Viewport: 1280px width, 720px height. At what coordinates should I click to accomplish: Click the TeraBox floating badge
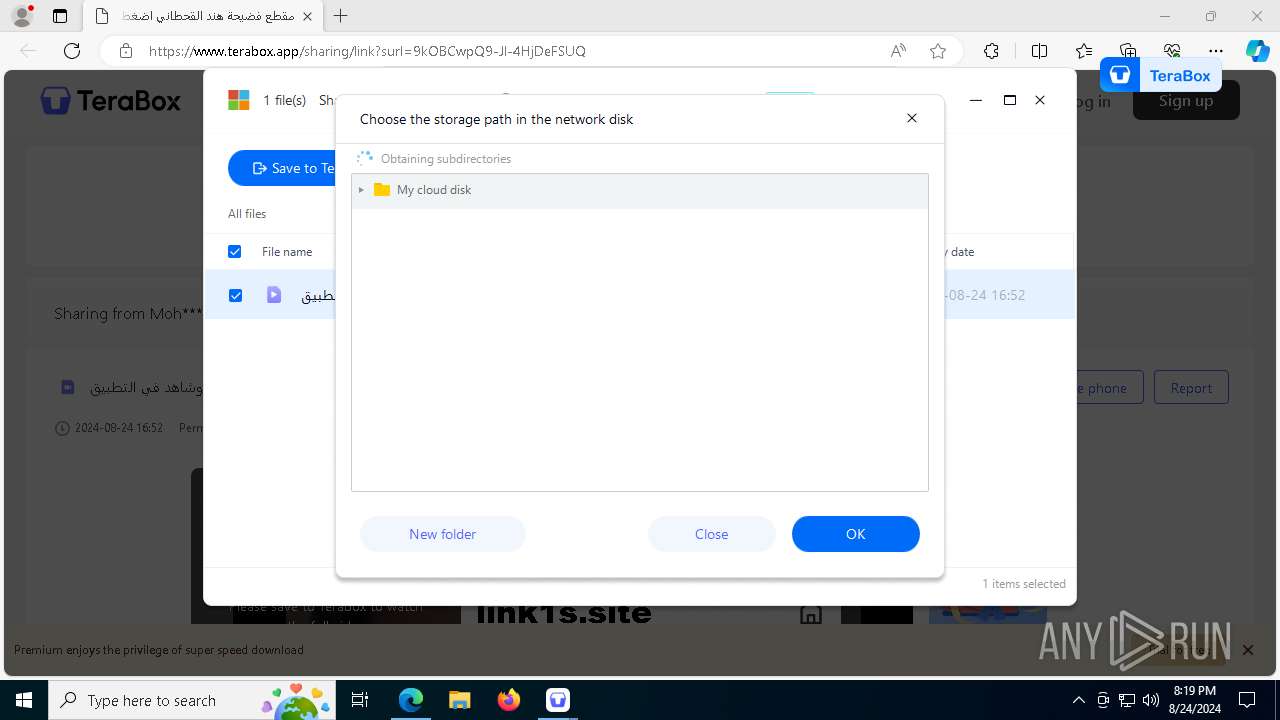click(1160, 75)
